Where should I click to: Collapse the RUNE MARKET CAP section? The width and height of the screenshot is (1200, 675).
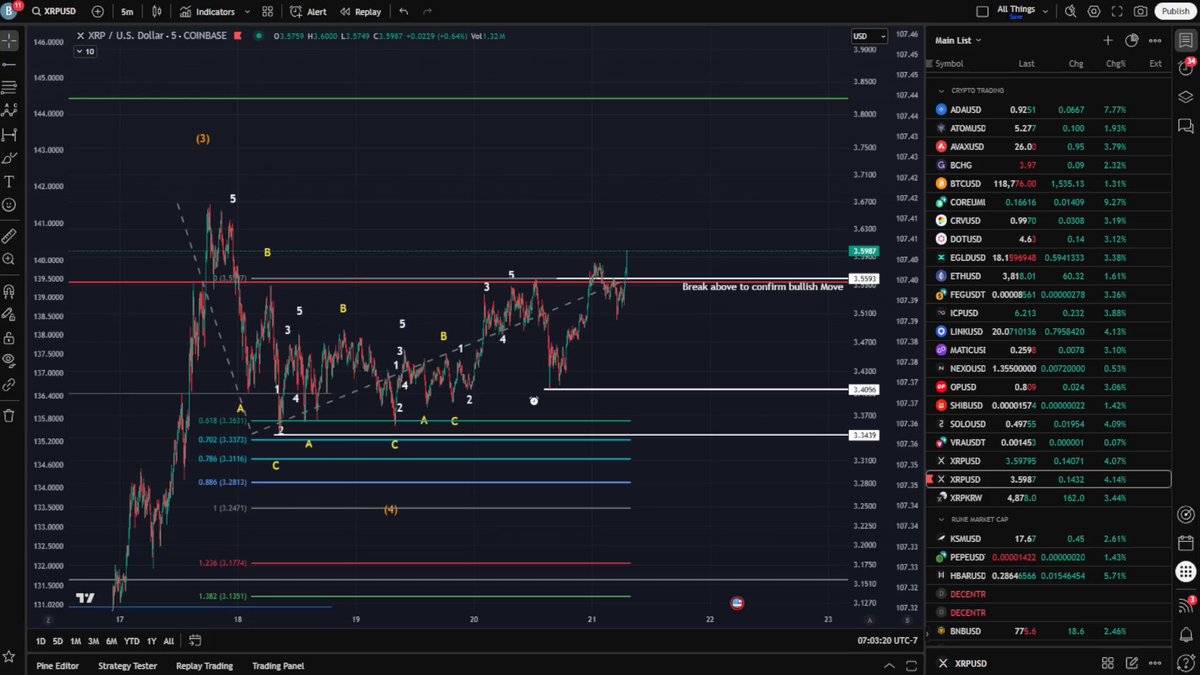(x=941, y=519)
